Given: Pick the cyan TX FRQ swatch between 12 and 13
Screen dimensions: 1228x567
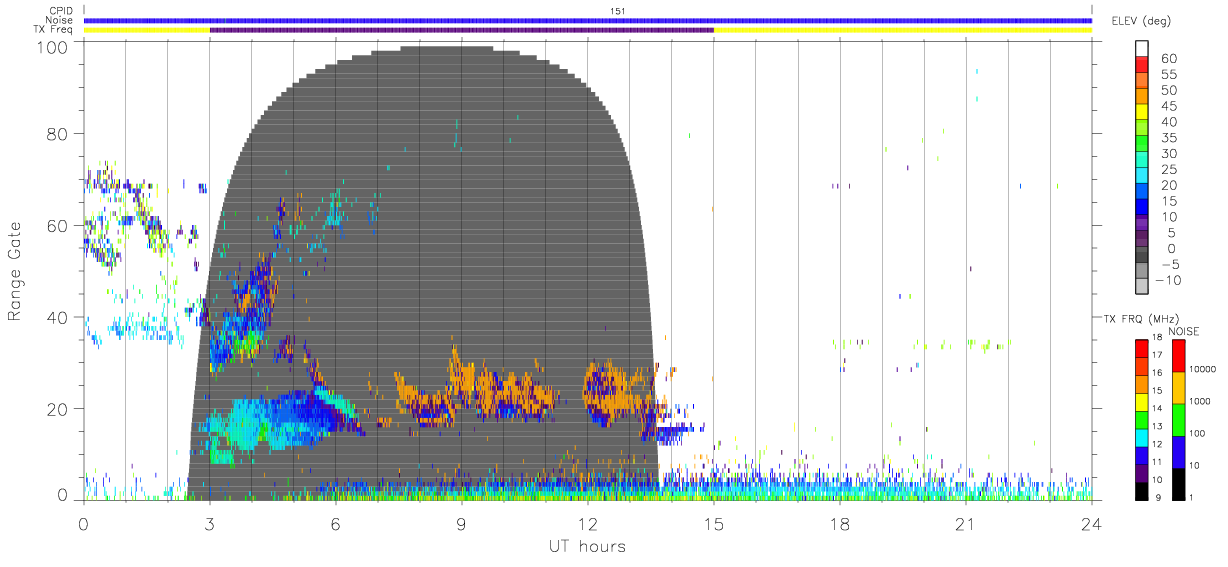Looking at the screenshot, I should click(1142, 436).
